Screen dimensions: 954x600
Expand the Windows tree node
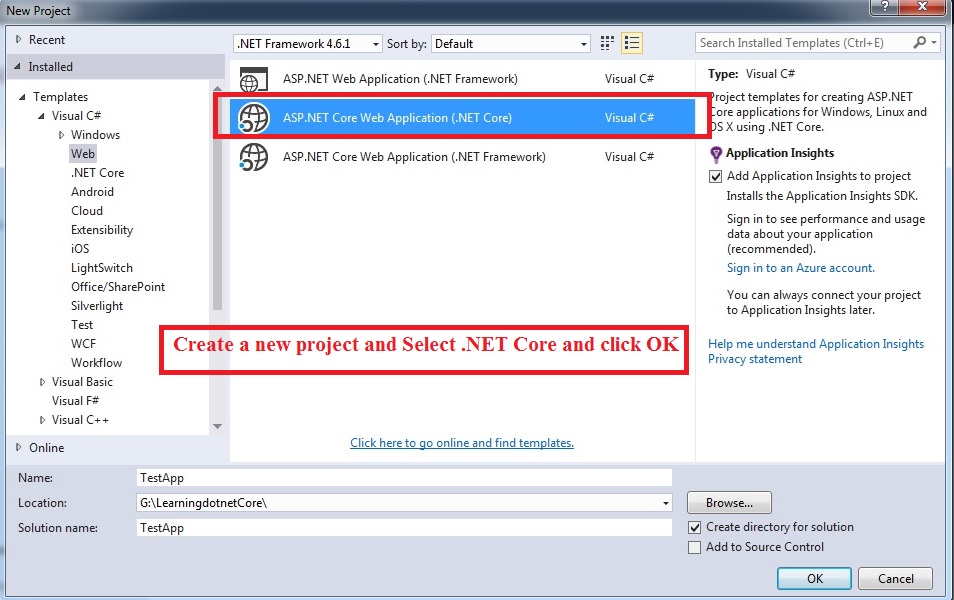tap(61, 135)
